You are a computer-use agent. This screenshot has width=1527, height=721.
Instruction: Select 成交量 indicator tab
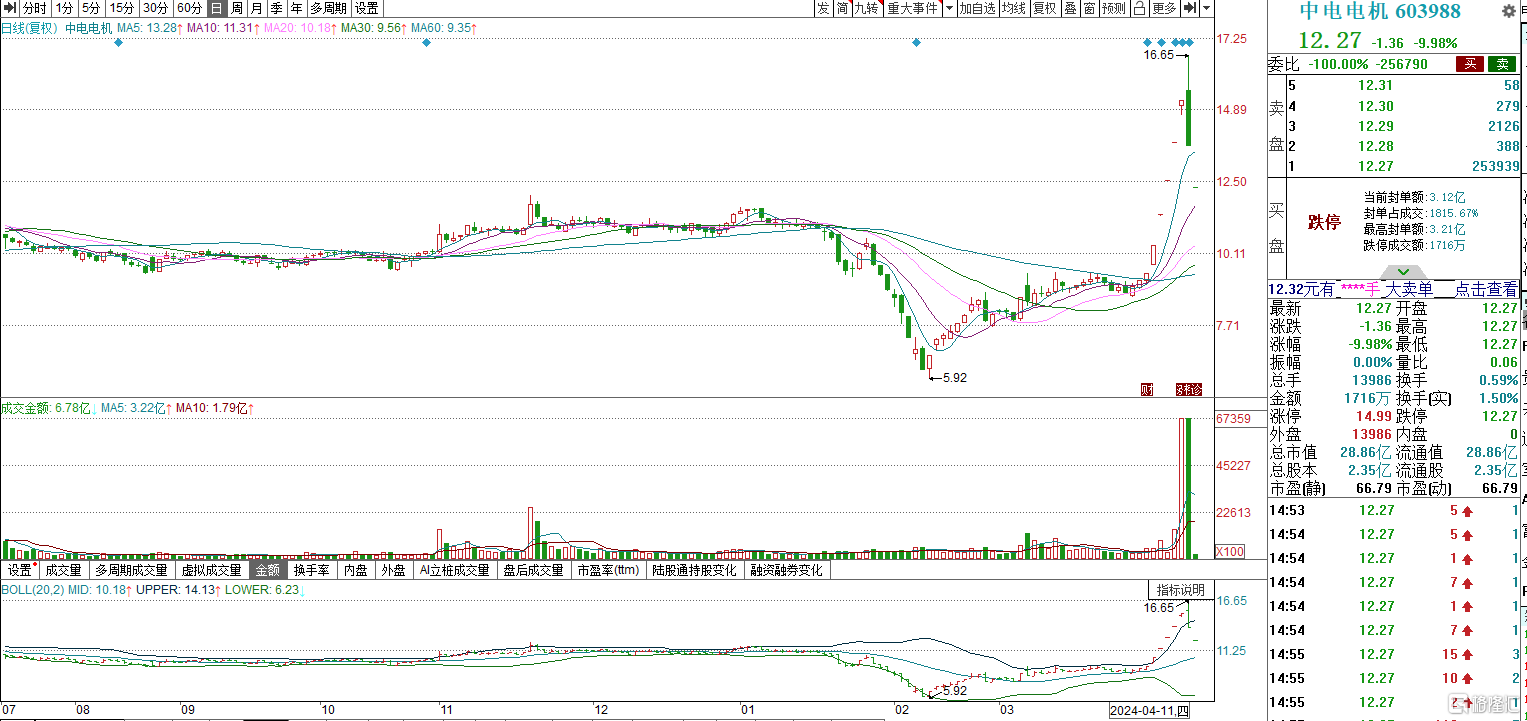tap(63, 570)
